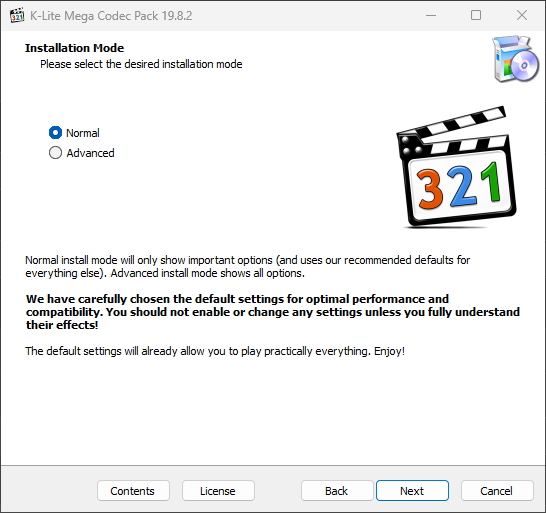Click the 'K-Lite Mega Codec Pack 19.8.2' title text

[x=111, y=16]
